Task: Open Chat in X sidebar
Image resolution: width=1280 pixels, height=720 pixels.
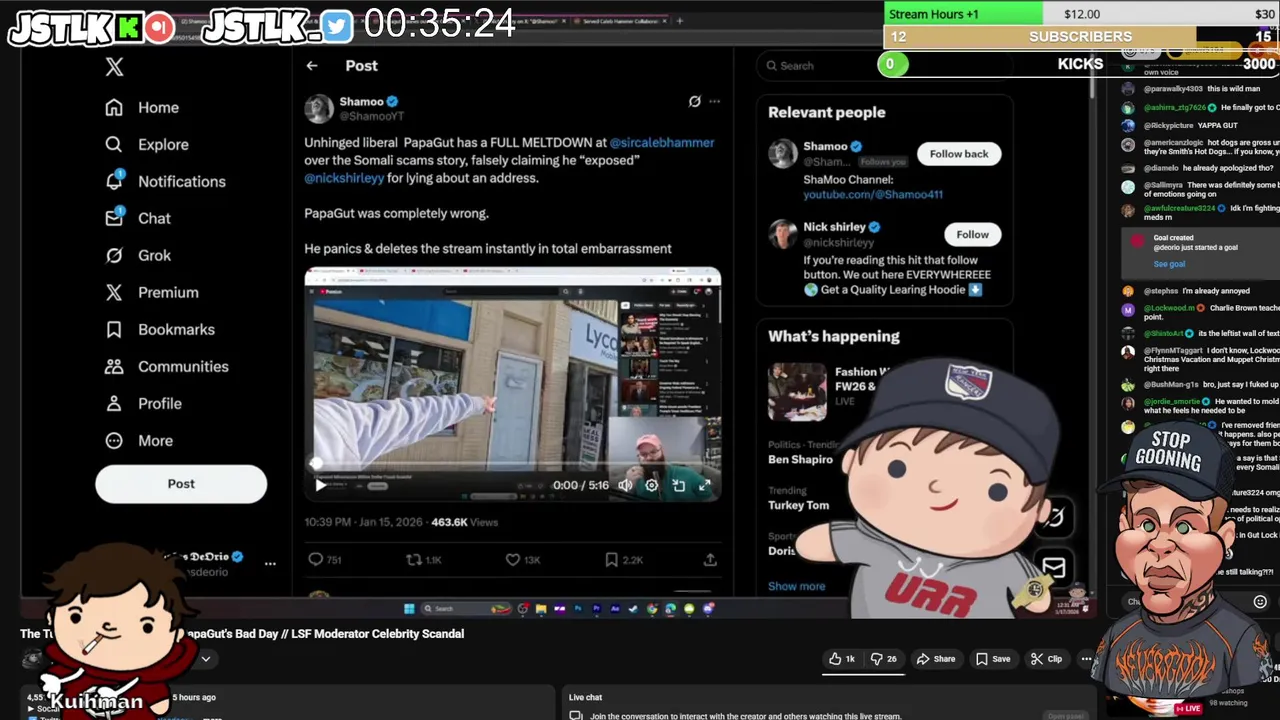Action: (x=137, y=219)
